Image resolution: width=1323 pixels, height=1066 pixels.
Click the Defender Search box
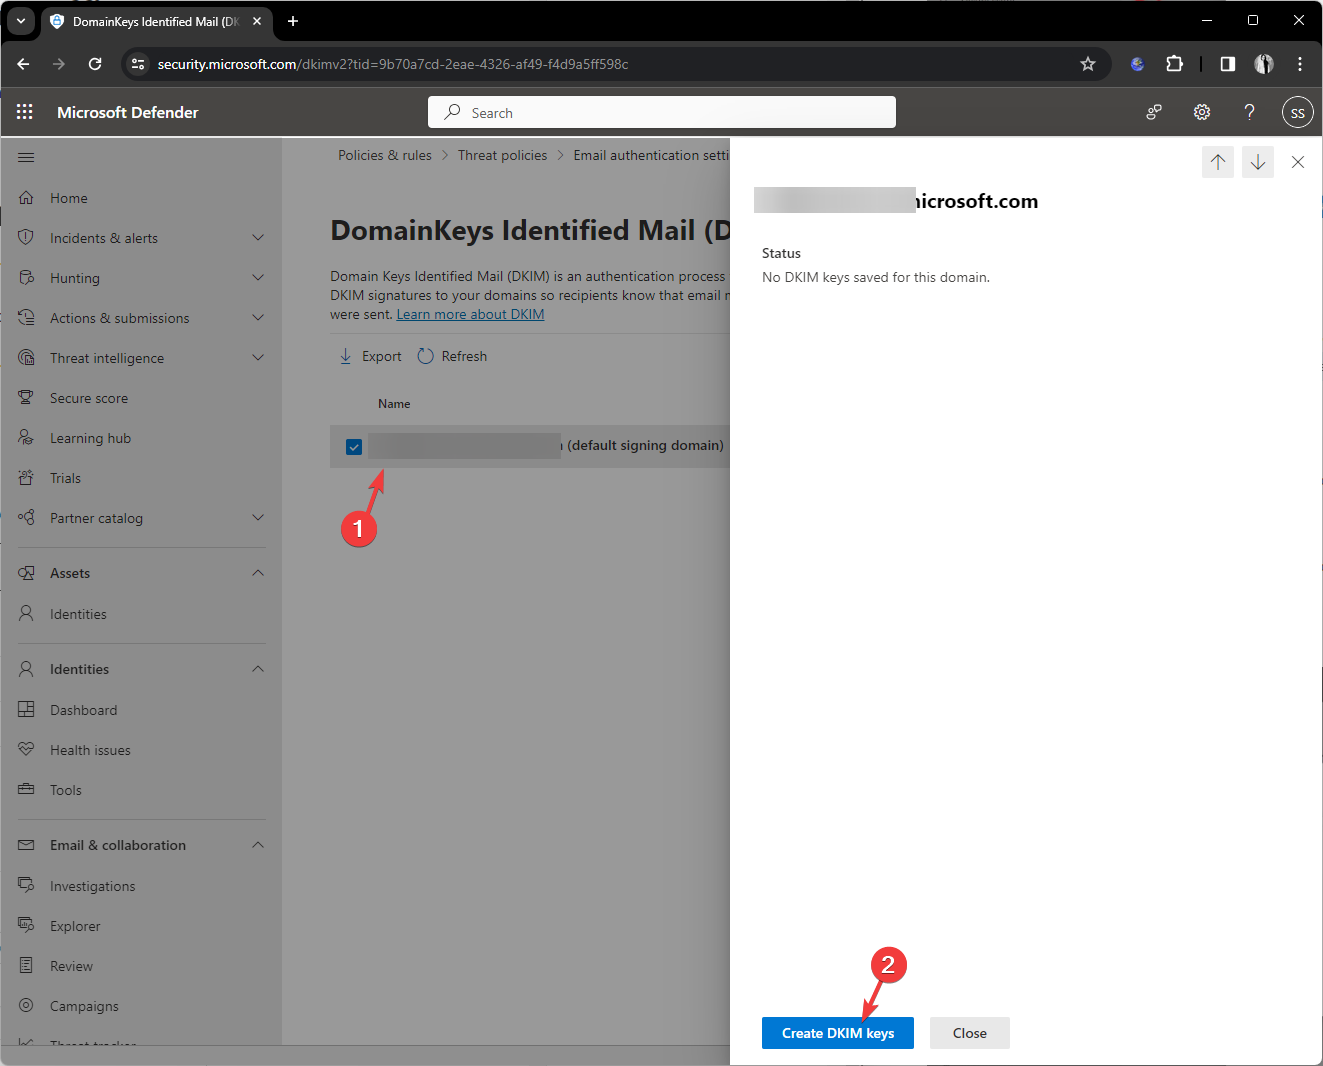662,112
